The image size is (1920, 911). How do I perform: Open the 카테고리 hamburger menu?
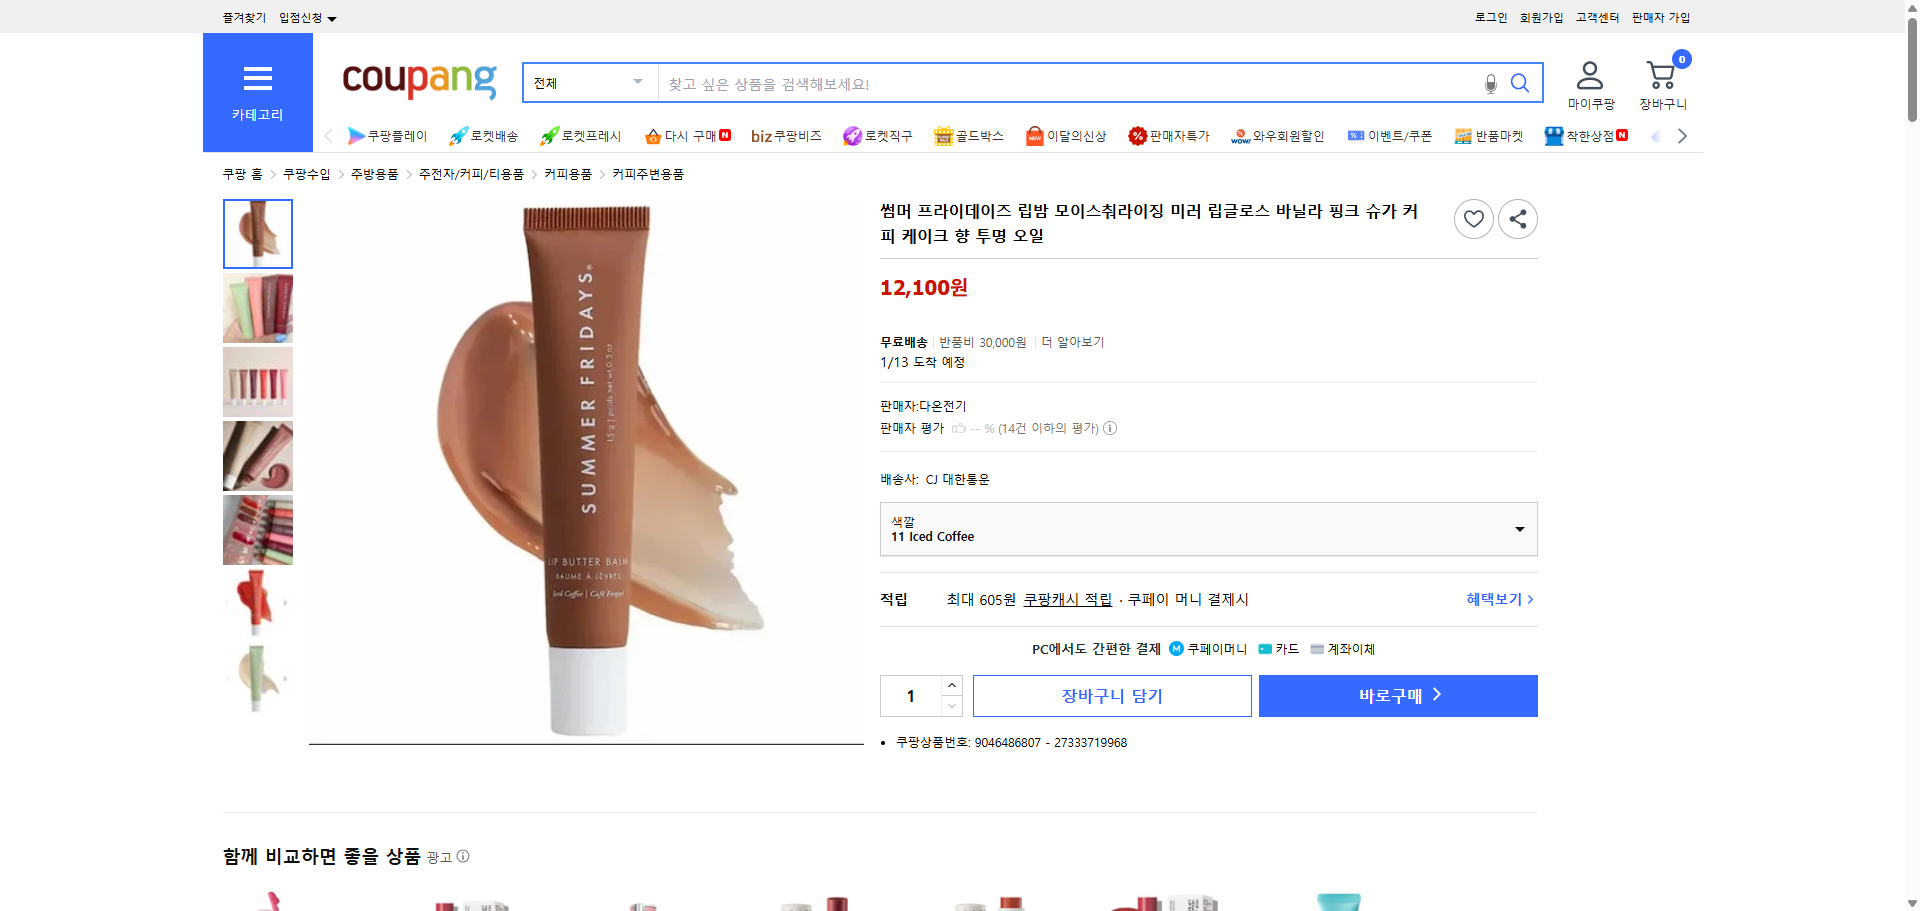tap(257, 78)
